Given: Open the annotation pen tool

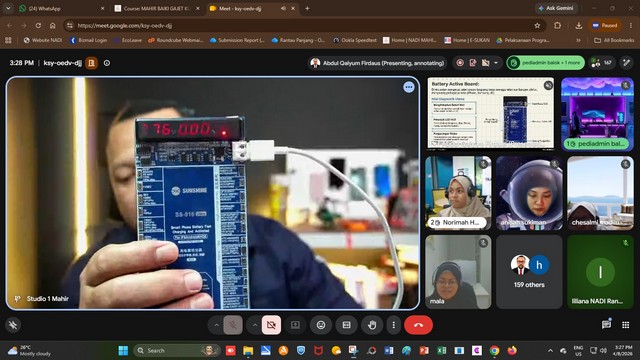Looking at the screenshot, I should coord(626,63).
